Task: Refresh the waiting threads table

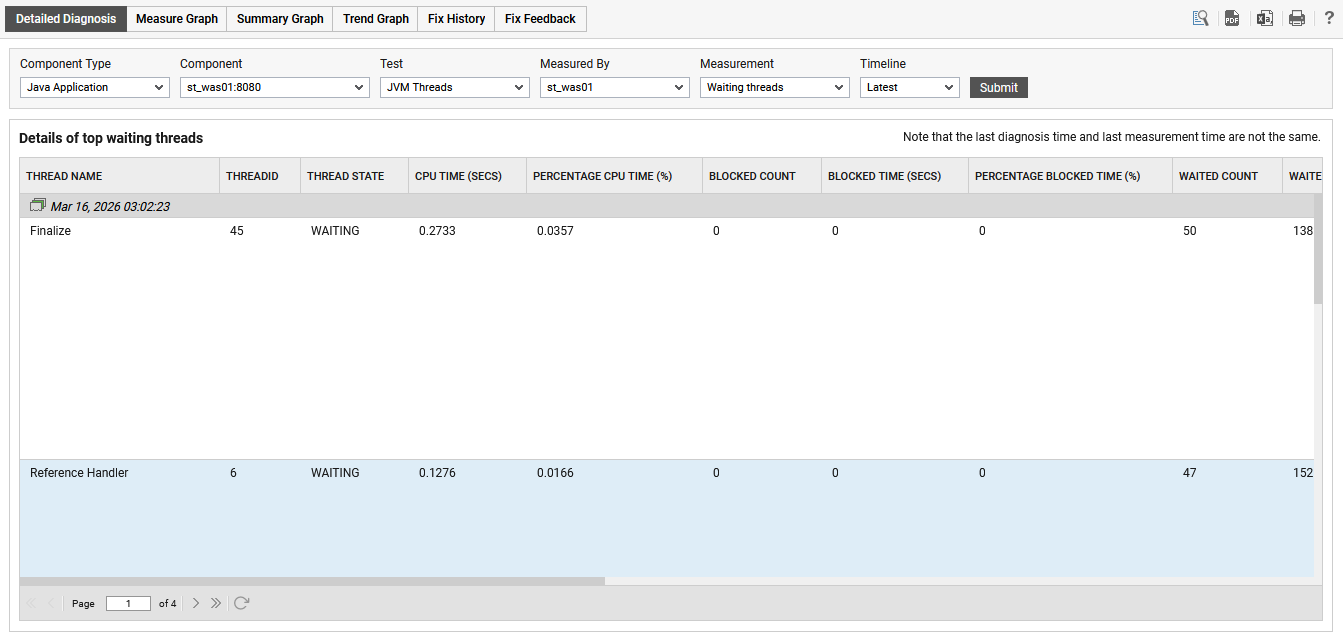Action: pyautogui.click(x=241, y=603)
